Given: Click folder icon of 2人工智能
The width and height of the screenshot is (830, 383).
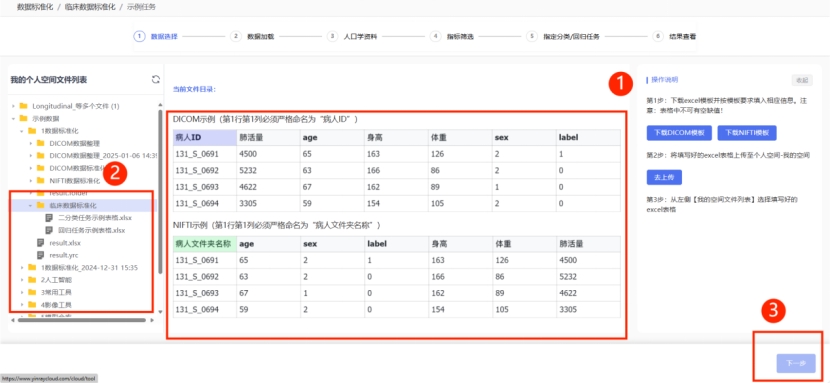Looking at the screenshot, I should point(31,280).
